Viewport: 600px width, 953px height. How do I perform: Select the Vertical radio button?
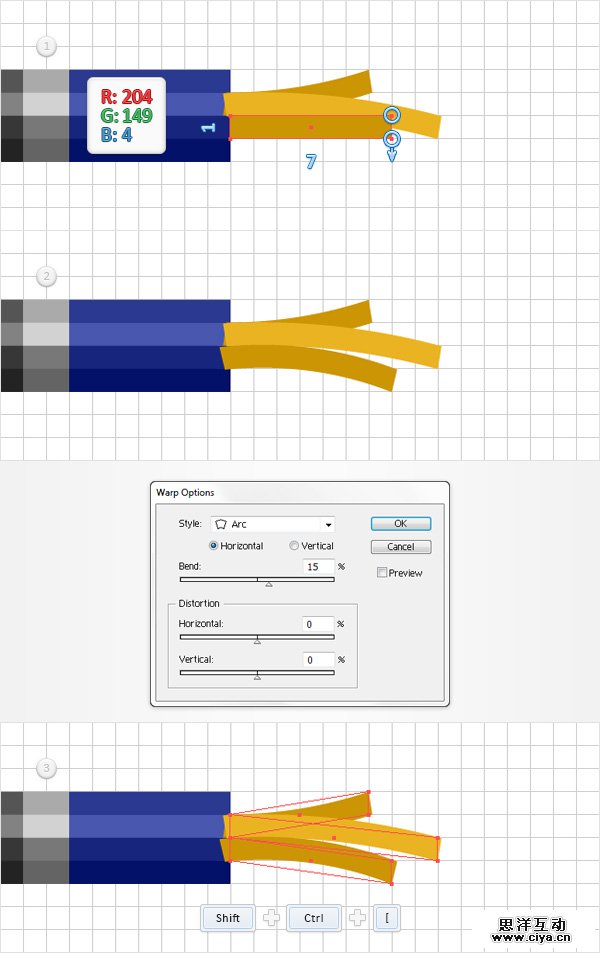coord(294,546)
